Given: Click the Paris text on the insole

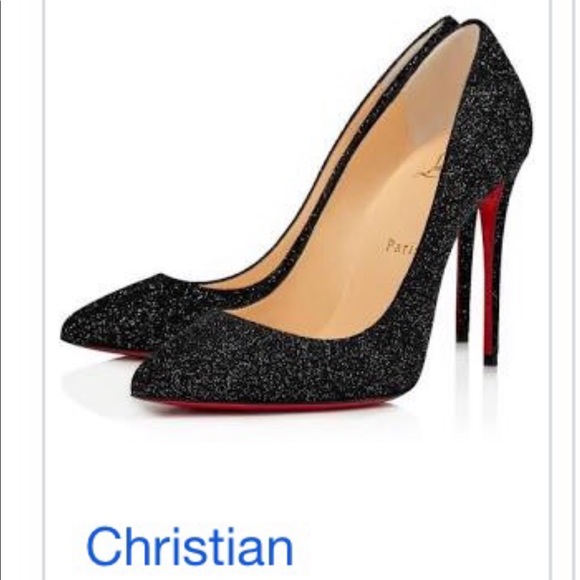Looking at the screenshot, I should 401,246.
